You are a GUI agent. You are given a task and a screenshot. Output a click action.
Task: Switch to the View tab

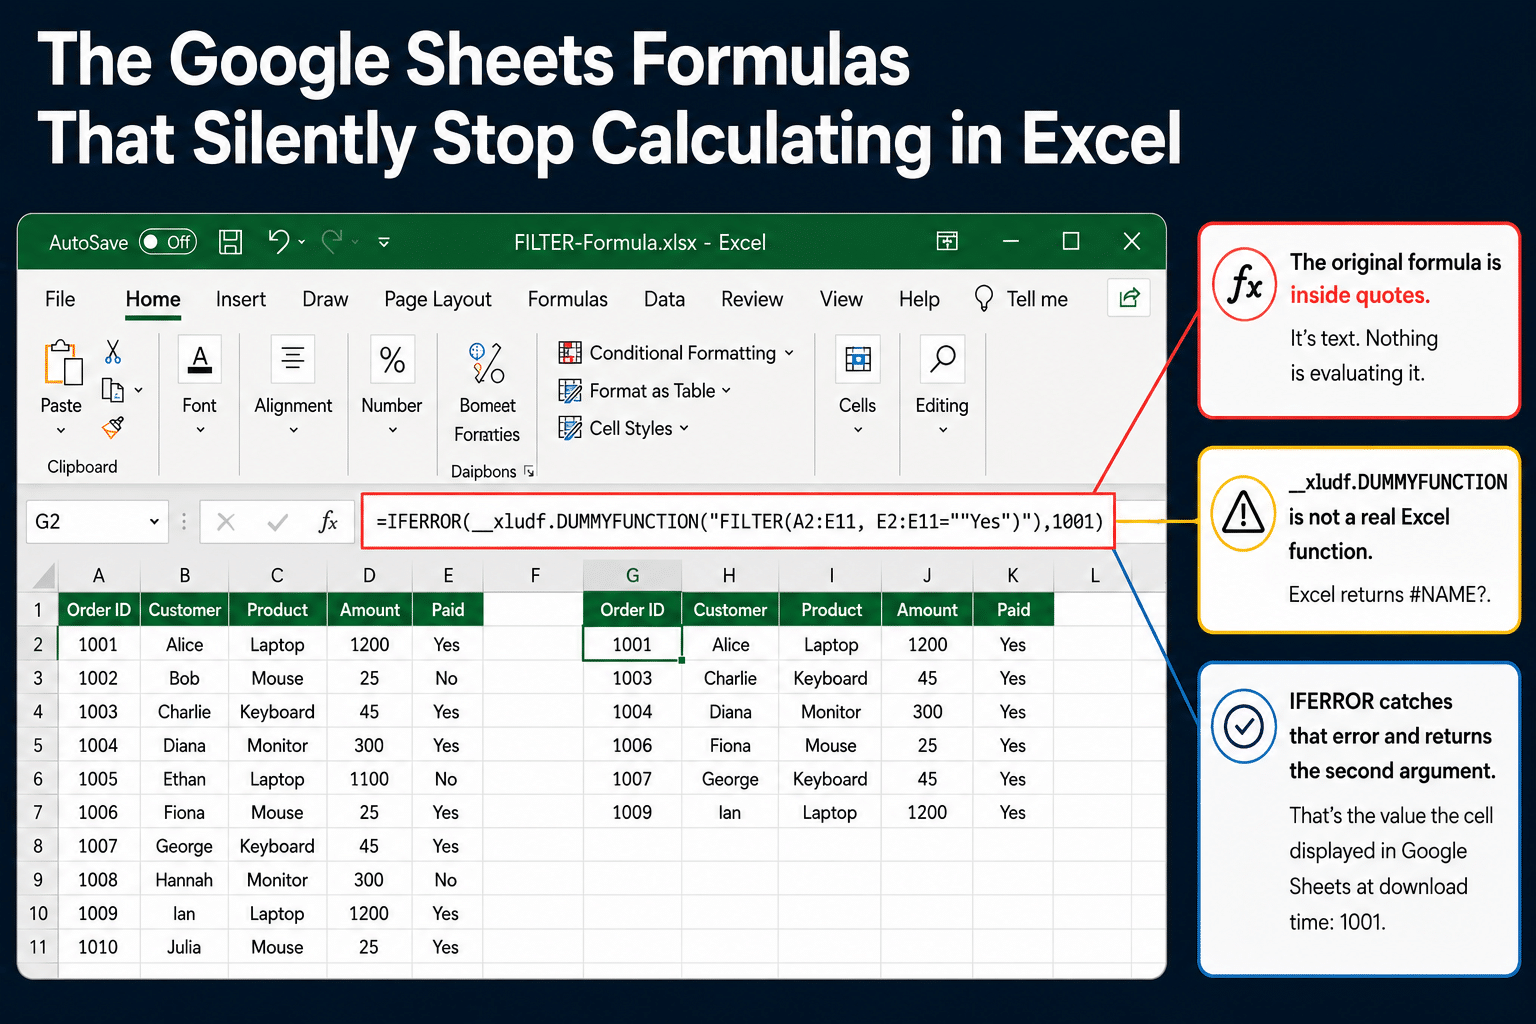click(841, 299)
